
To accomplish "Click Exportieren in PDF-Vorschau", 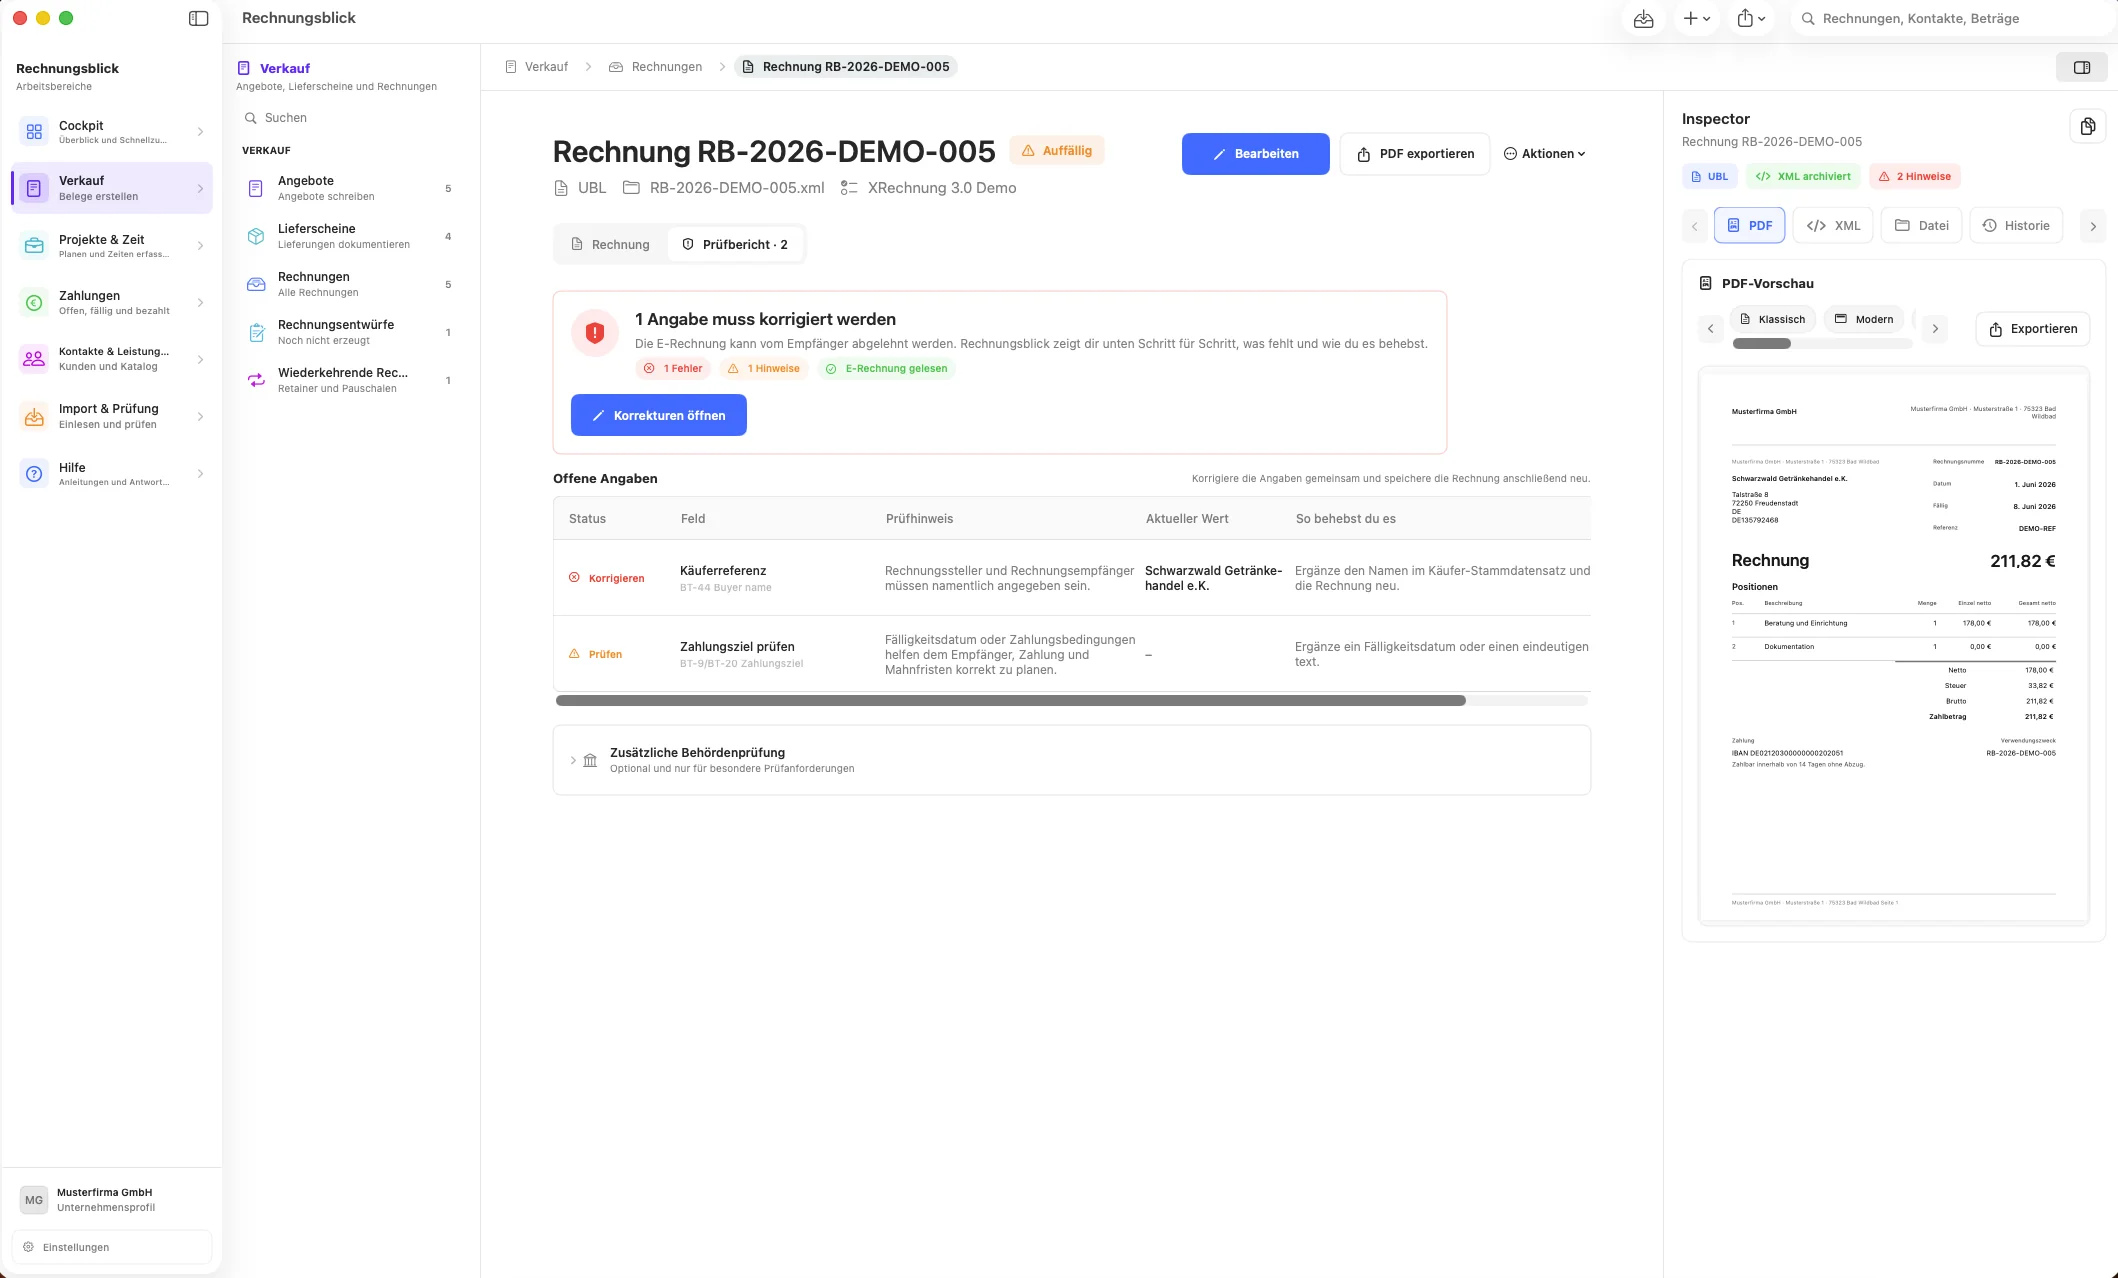I will tap(2033, 329).
